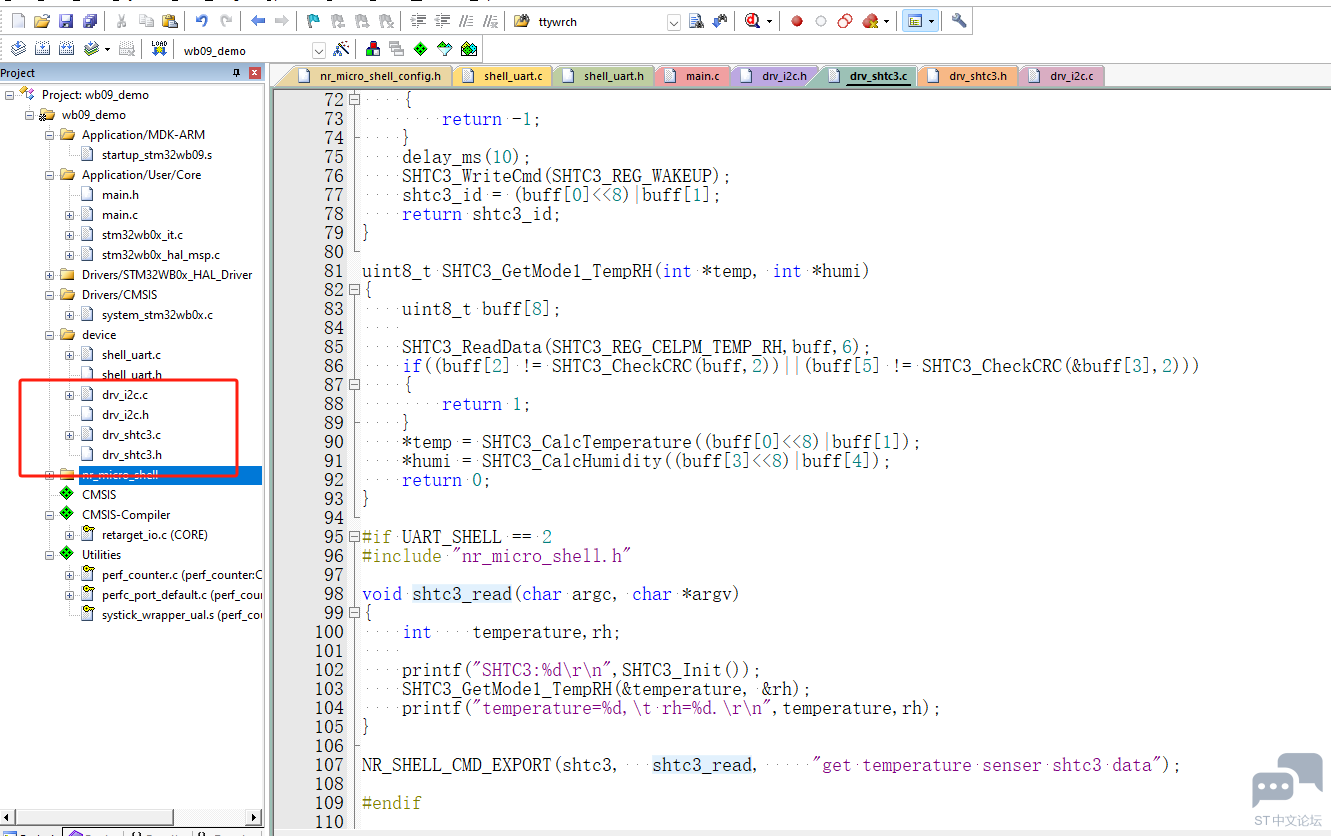Build the target files

coord(42,49)
